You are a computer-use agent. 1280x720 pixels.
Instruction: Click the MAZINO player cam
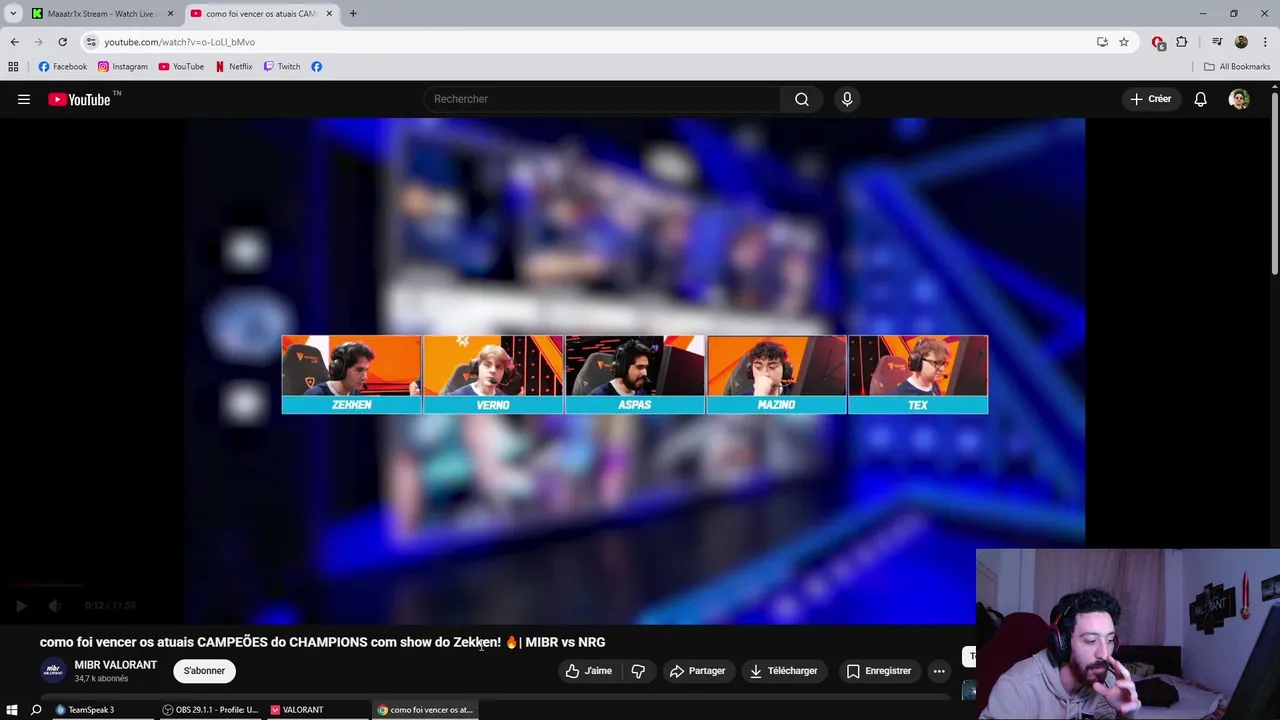point(776,374)
